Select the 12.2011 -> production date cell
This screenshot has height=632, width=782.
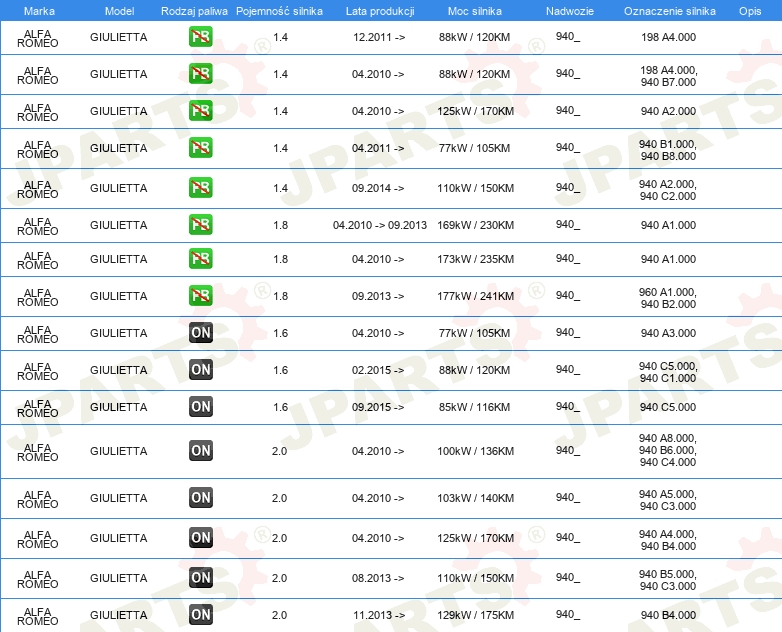pos(379,37)
